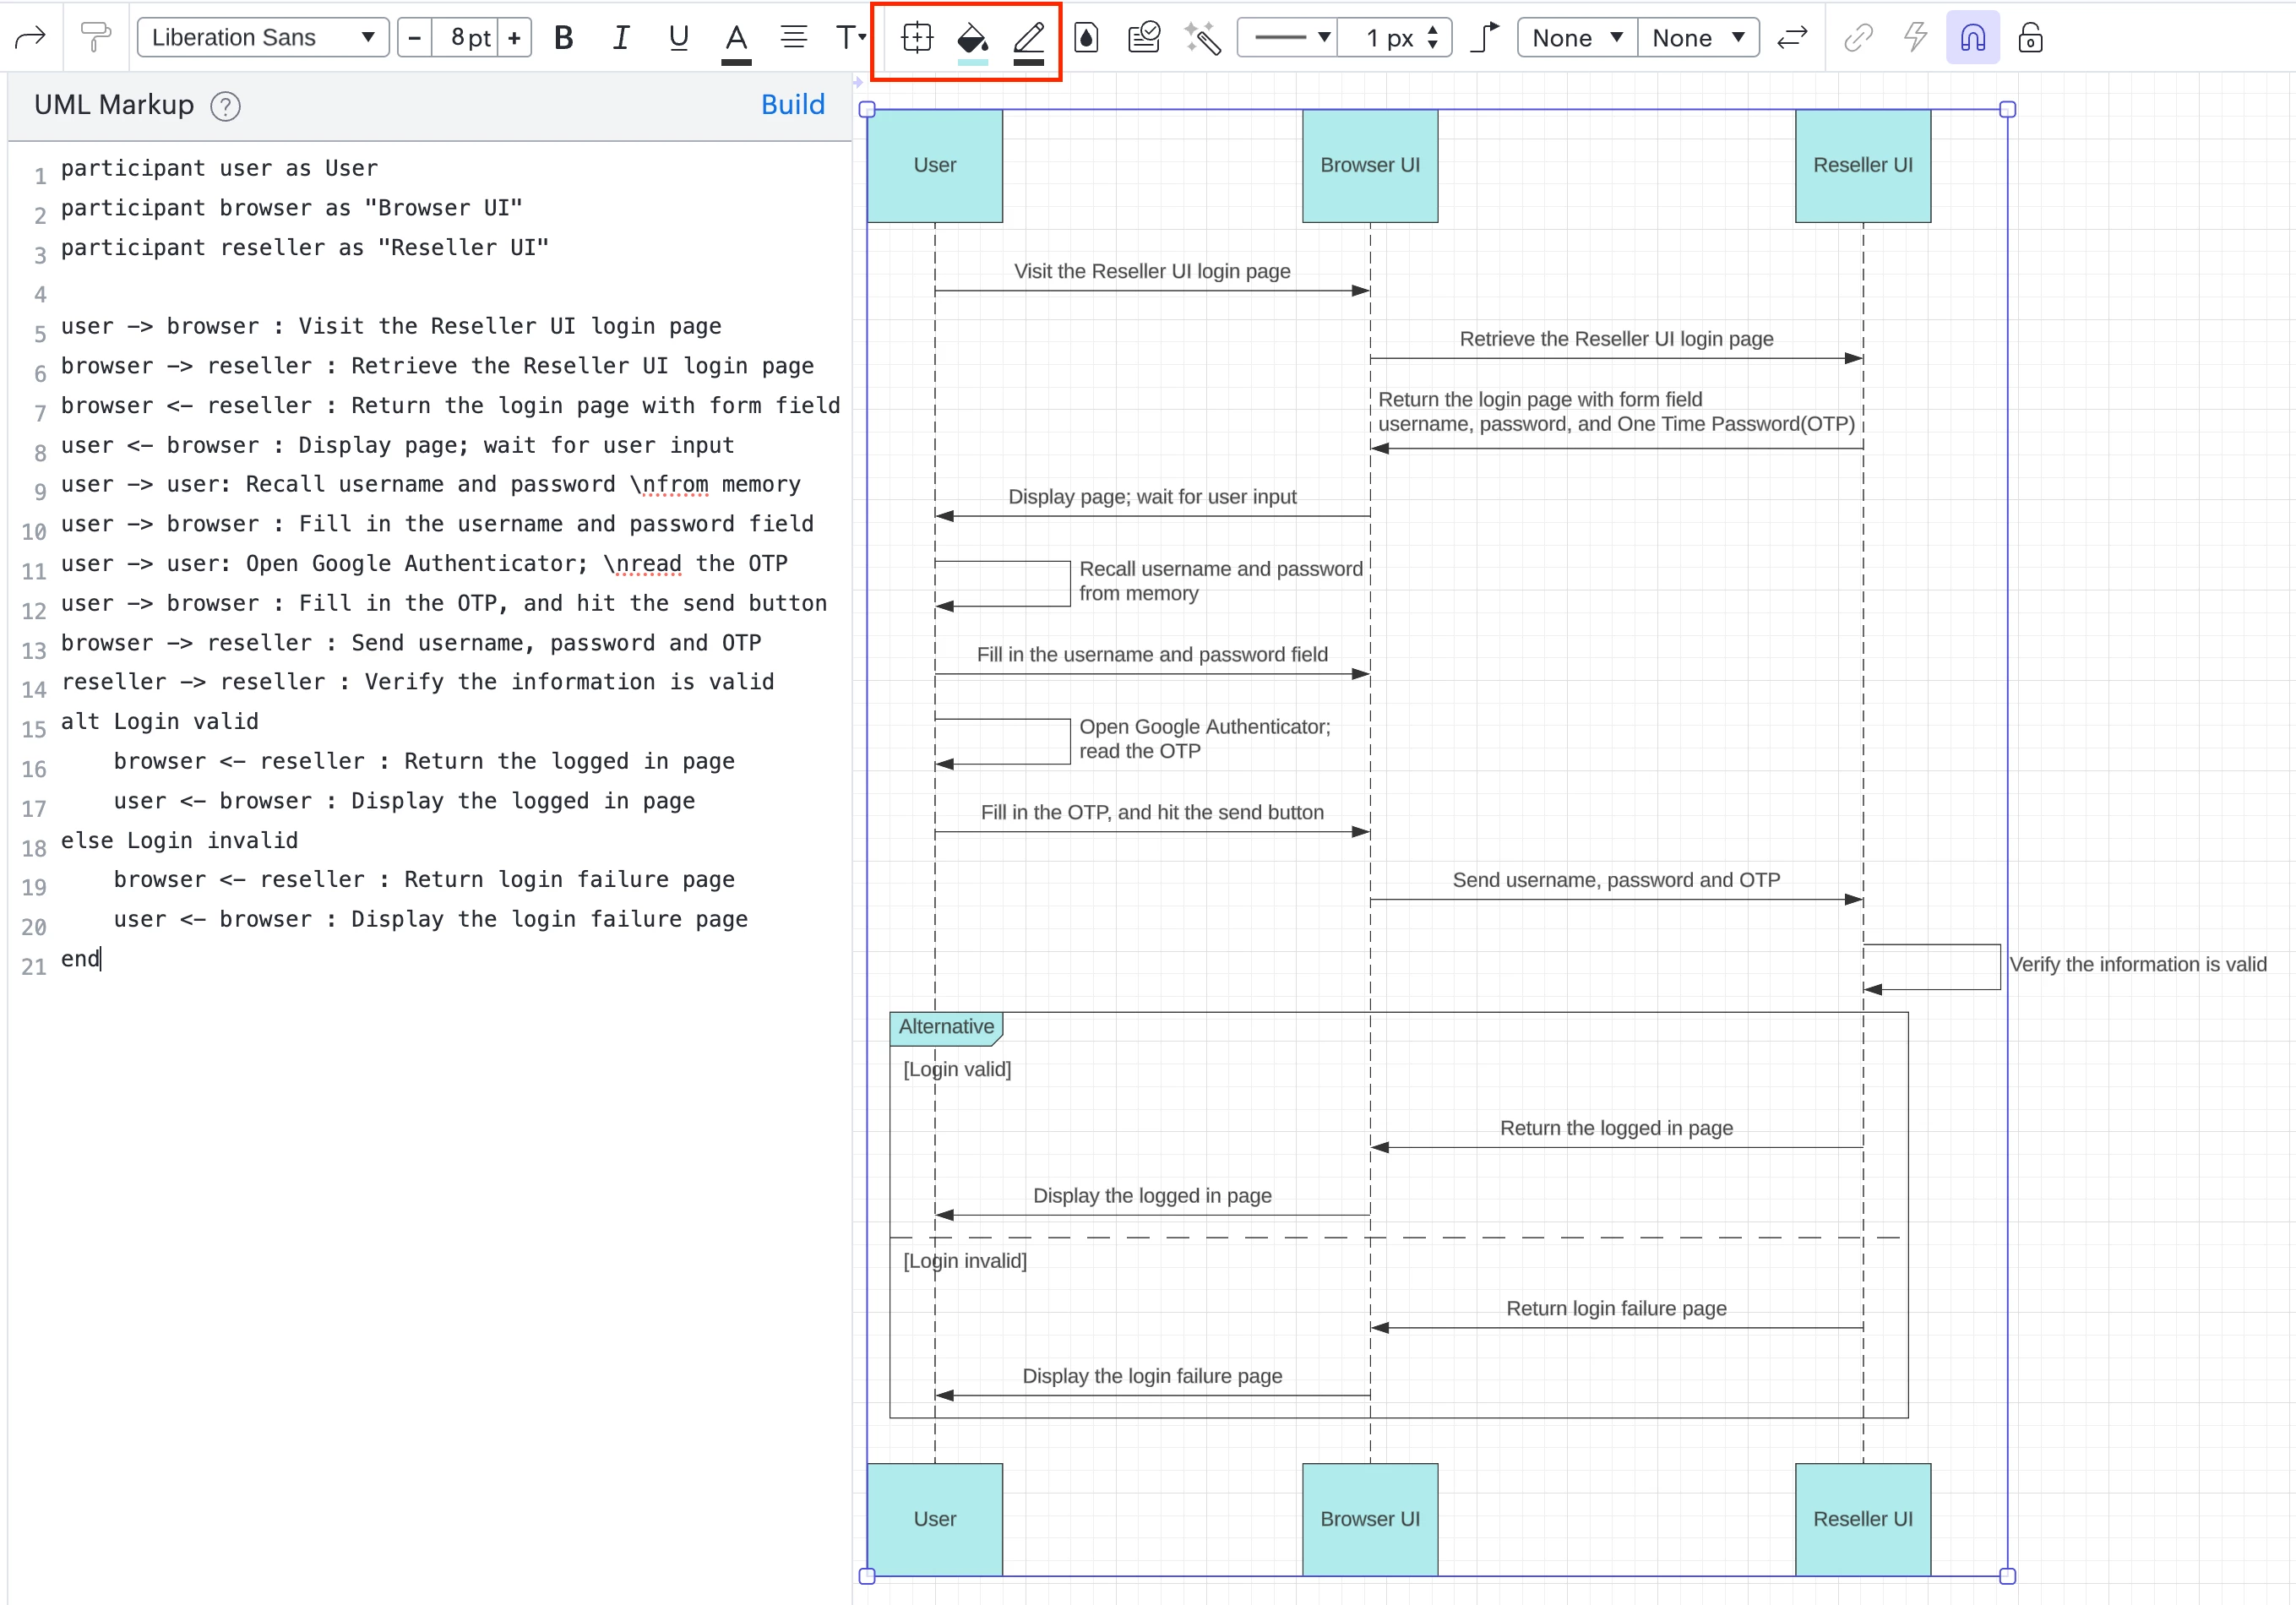
Task: Select the bottom User participant box
Action: [935, 1519]
